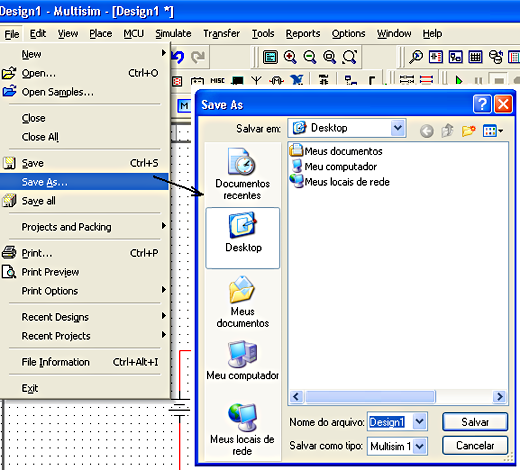Click the Salvar button
The width and height of the screenshot is (520, 470).
point(475,422)
